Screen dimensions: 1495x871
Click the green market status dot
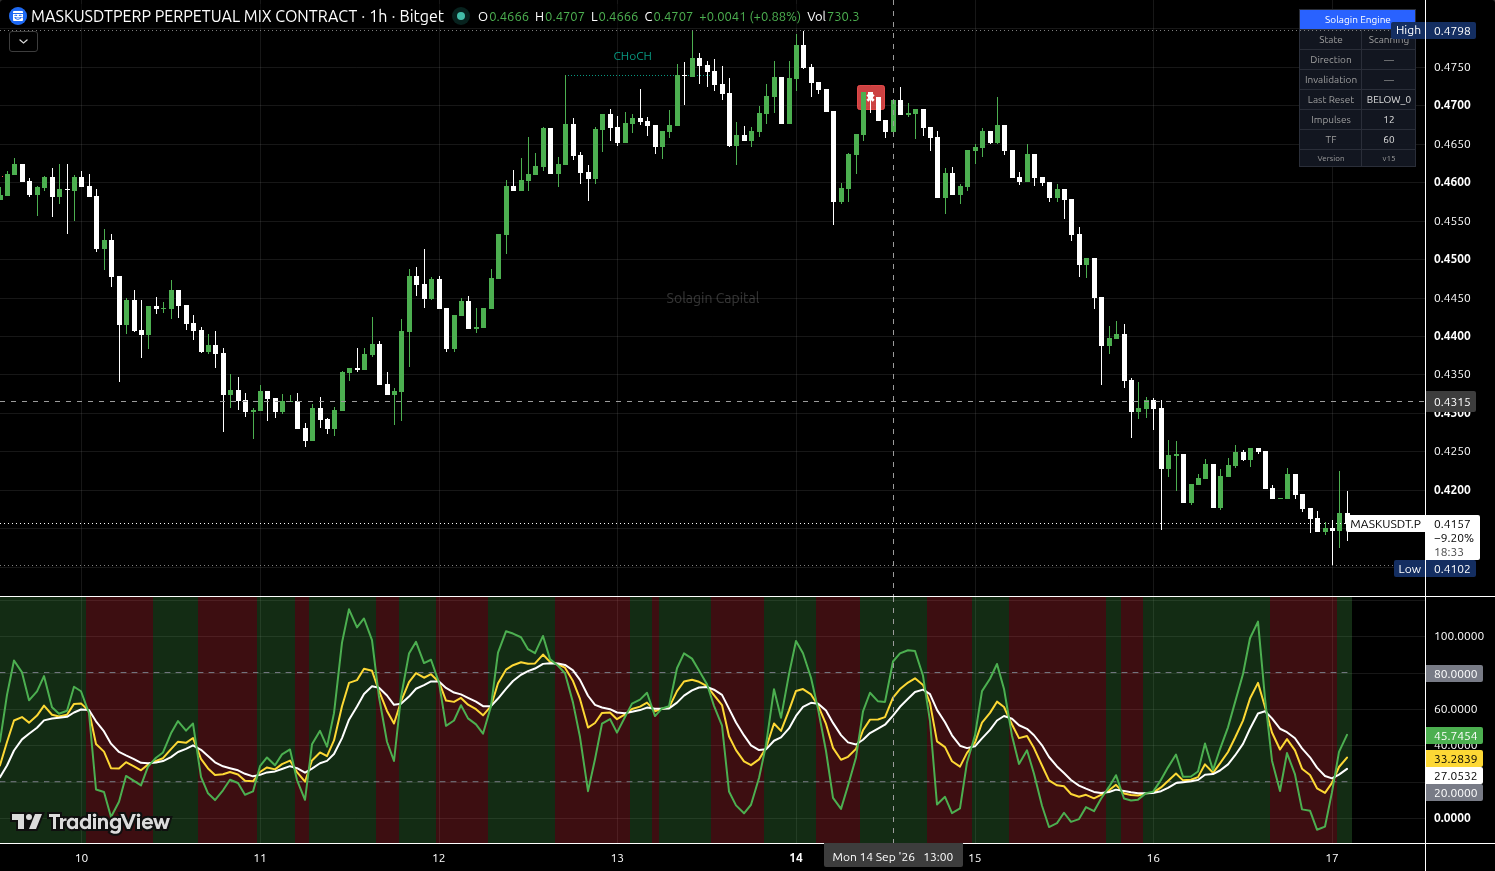point(461,16)
